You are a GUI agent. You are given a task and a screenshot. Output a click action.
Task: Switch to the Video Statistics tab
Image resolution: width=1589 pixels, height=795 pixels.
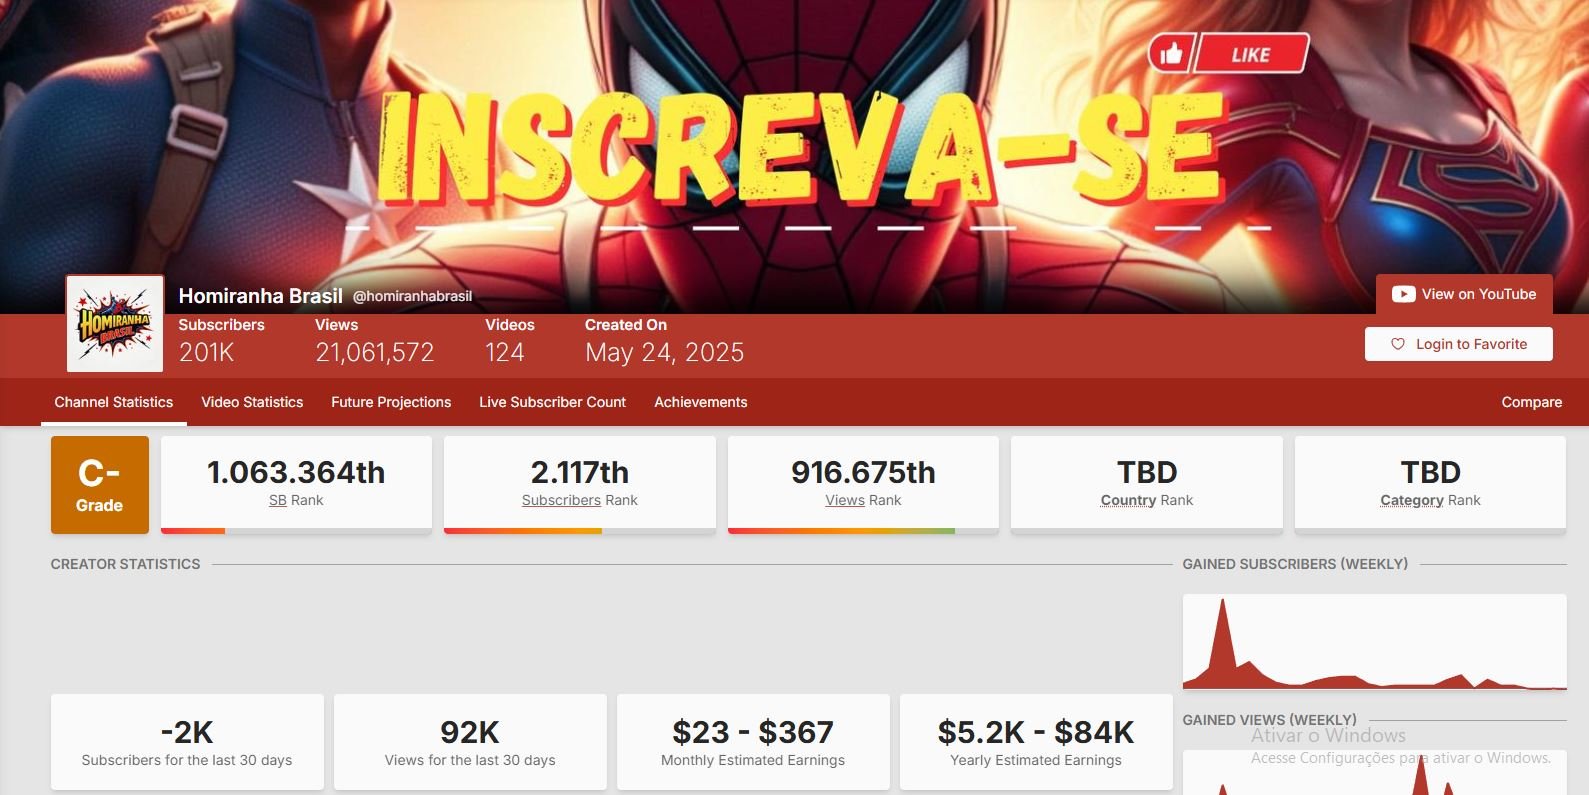point(252,402)
